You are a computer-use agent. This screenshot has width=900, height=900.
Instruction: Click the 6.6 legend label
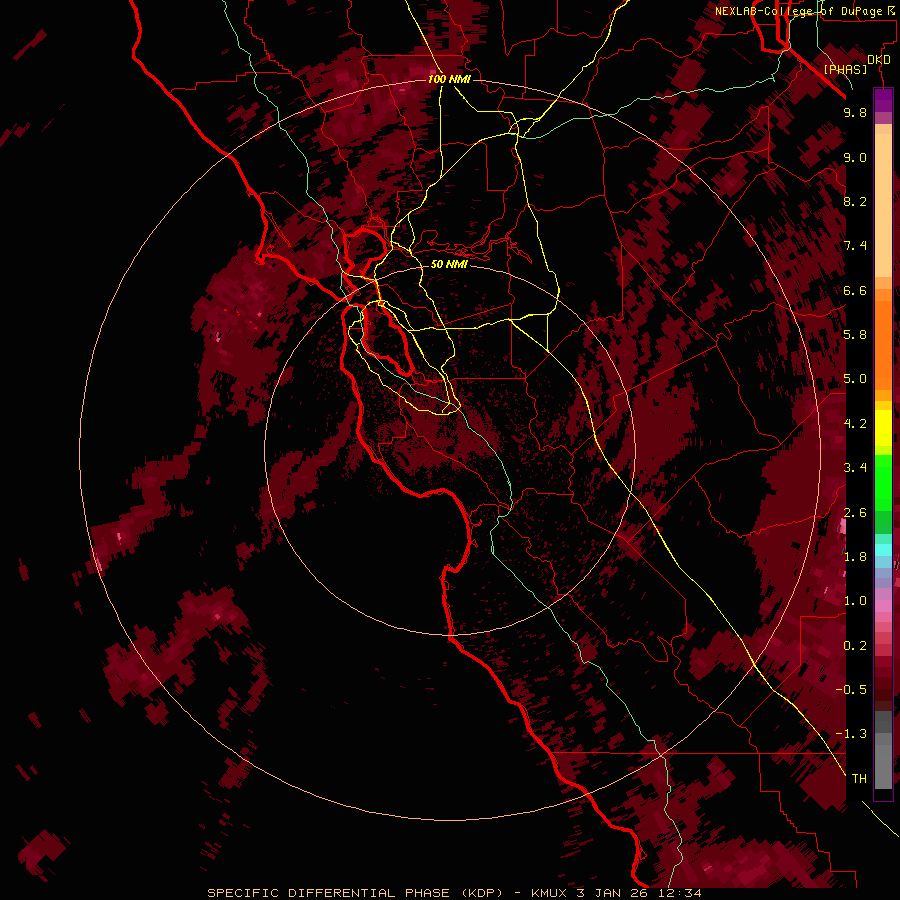tap(855, 290)
